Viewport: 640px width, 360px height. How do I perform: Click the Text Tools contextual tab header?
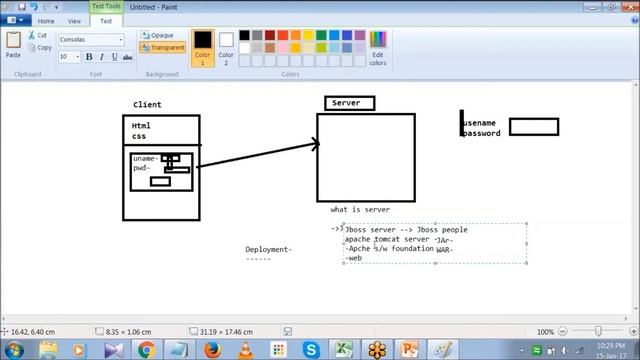106,7
